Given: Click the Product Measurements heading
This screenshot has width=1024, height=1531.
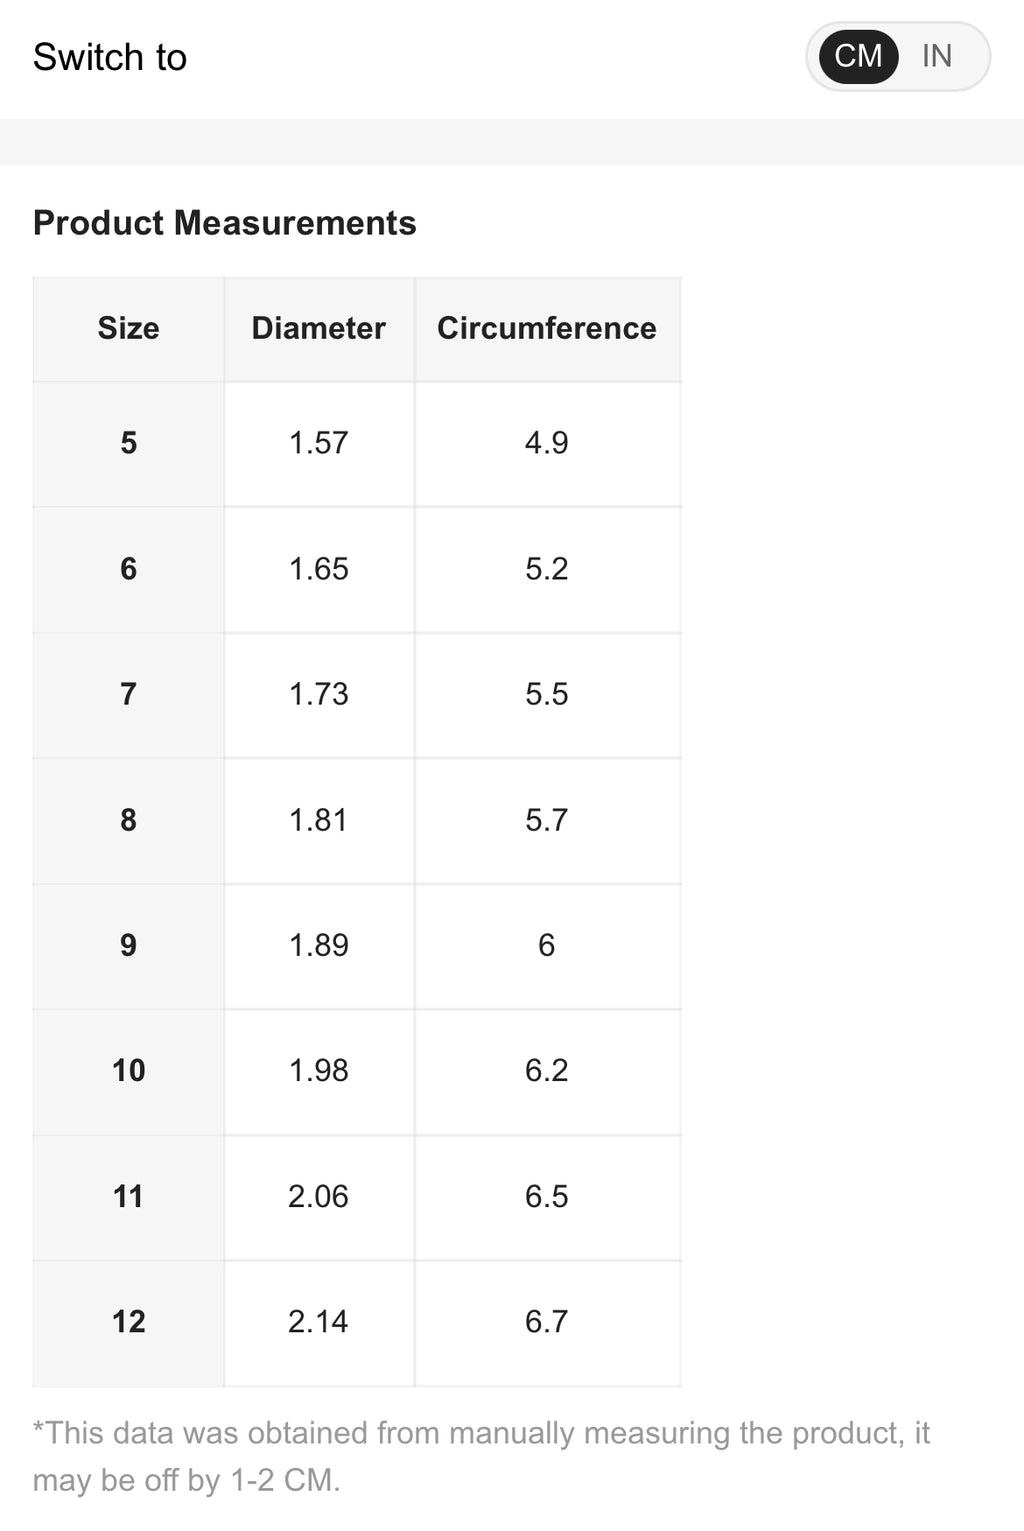Looking at the screenshot, I should click(x=224, y=223).
